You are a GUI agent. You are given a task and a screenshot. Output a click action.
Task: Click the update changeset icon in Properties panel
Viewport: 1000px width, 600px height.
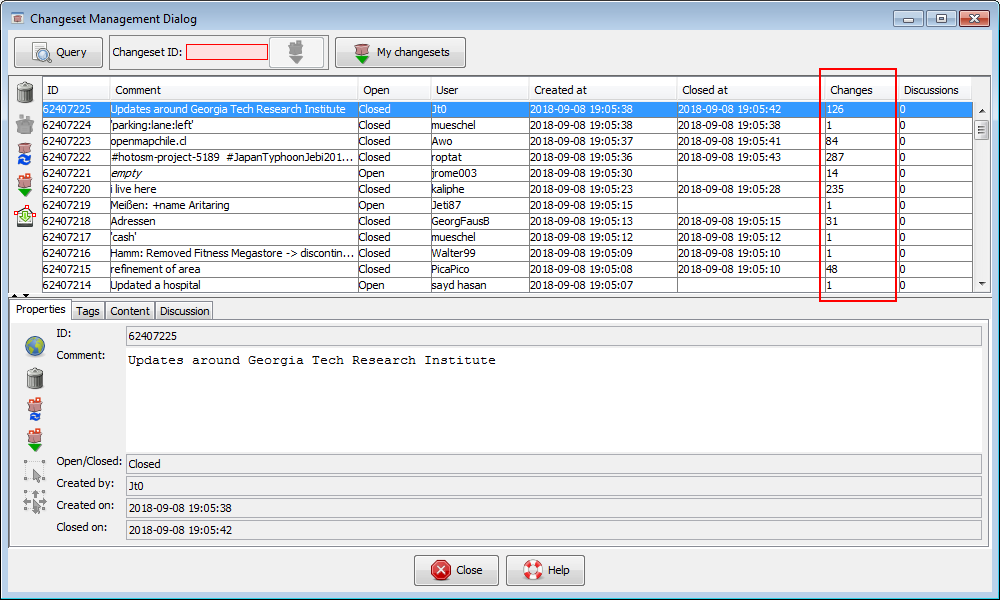(35, 408)
